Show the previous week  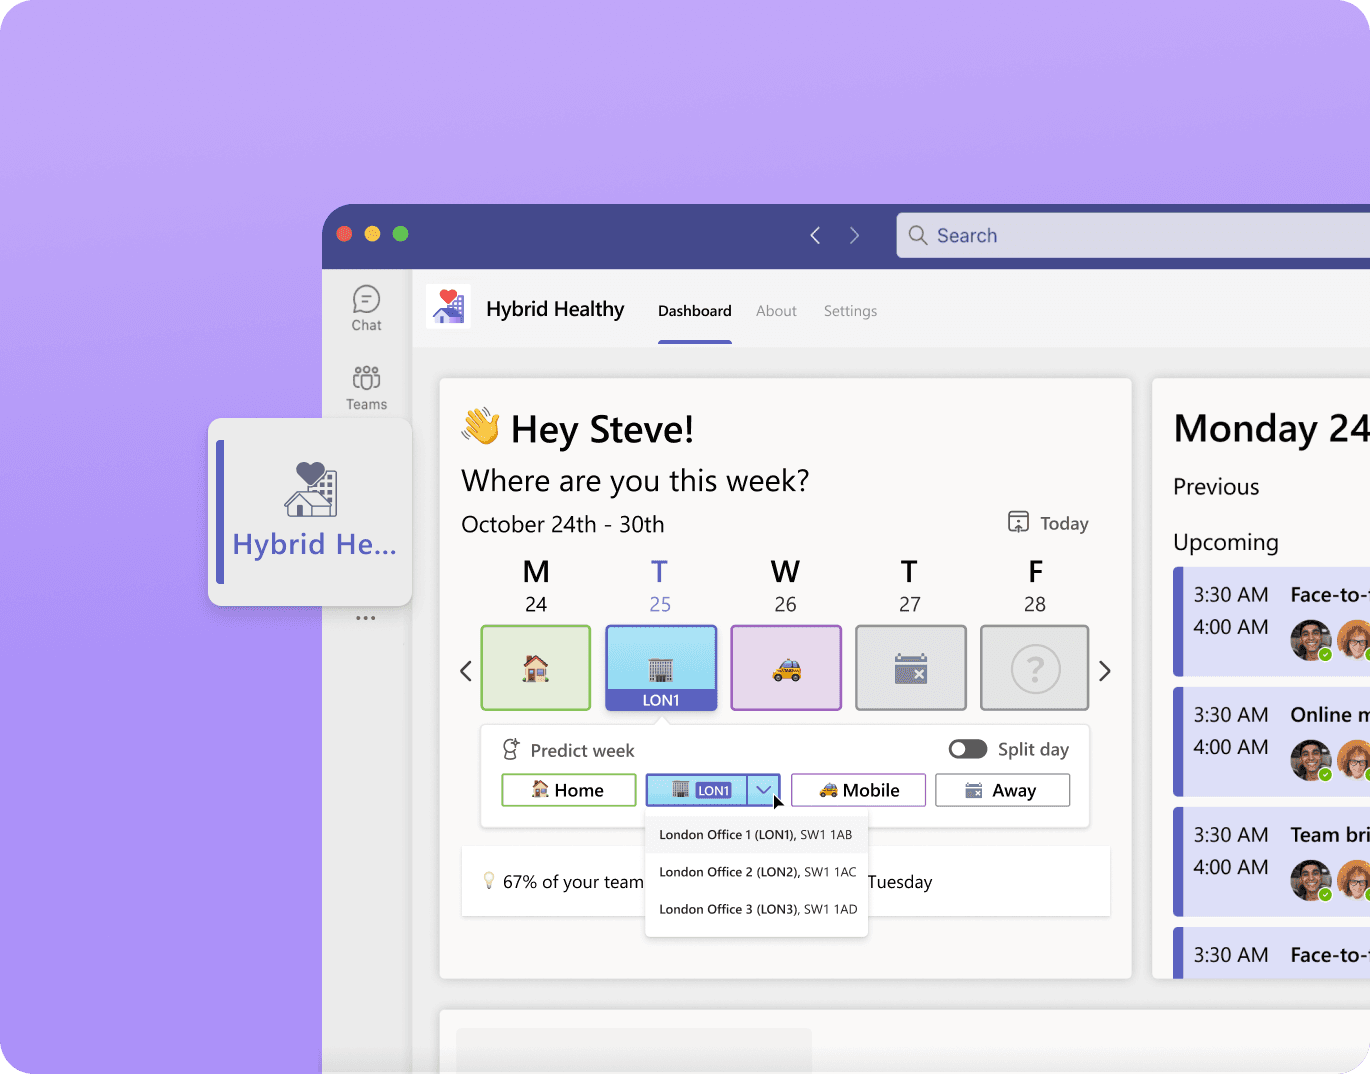pos(466,671)
